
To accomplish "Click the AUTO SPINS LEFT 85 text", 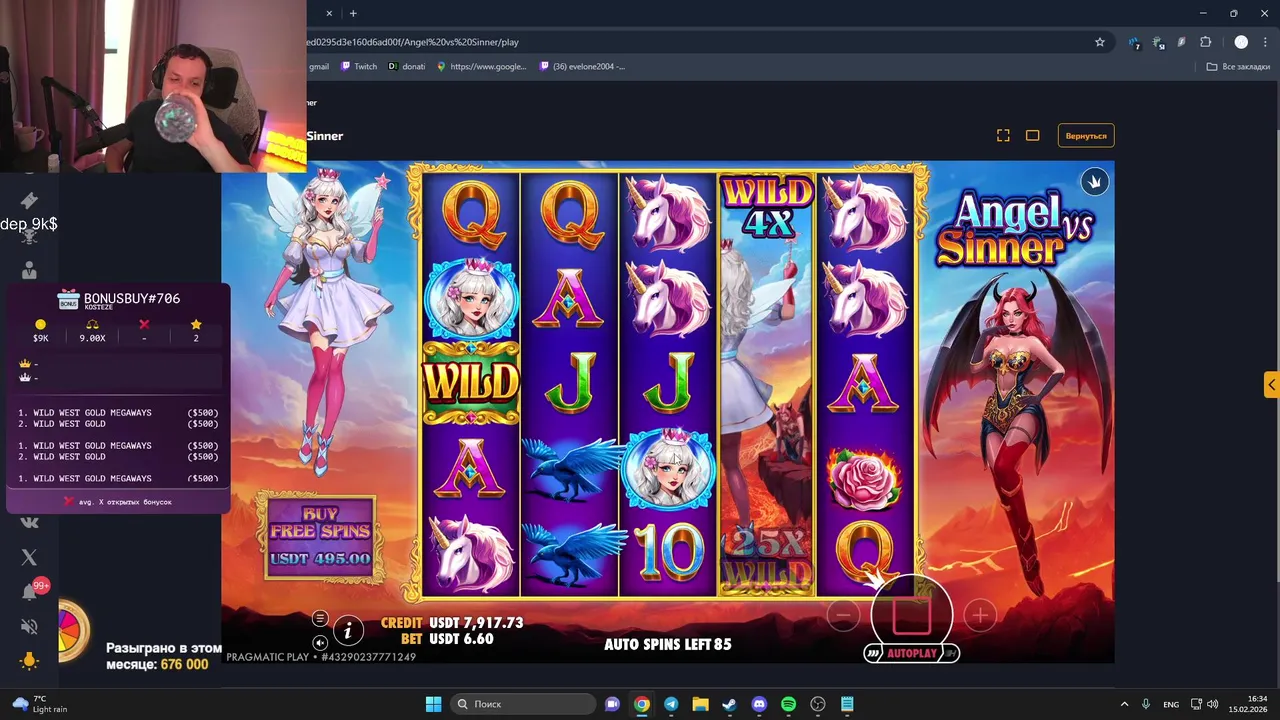I will point(667,645).
